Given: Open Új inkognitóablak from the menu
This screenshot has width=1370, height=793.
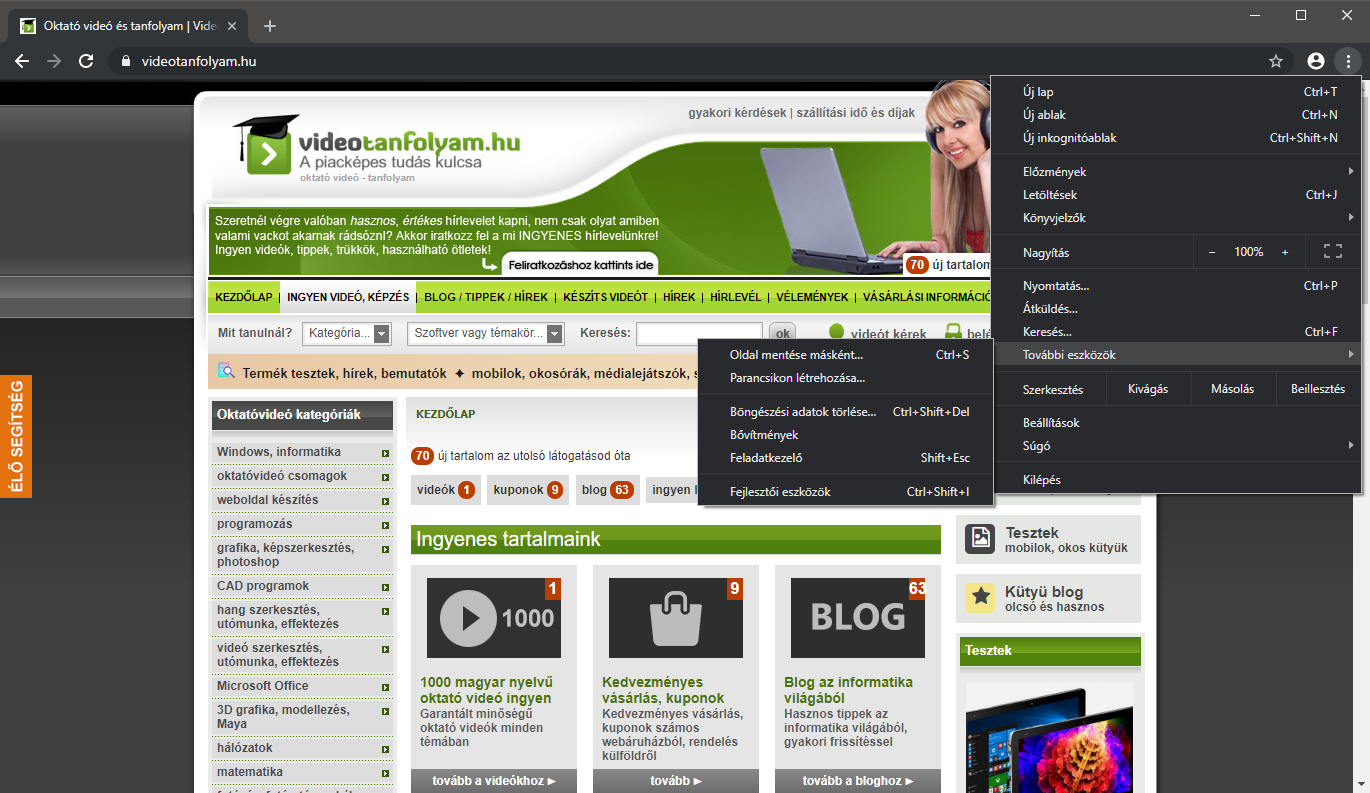Looking at the screenshot, I should (1176, 138).
